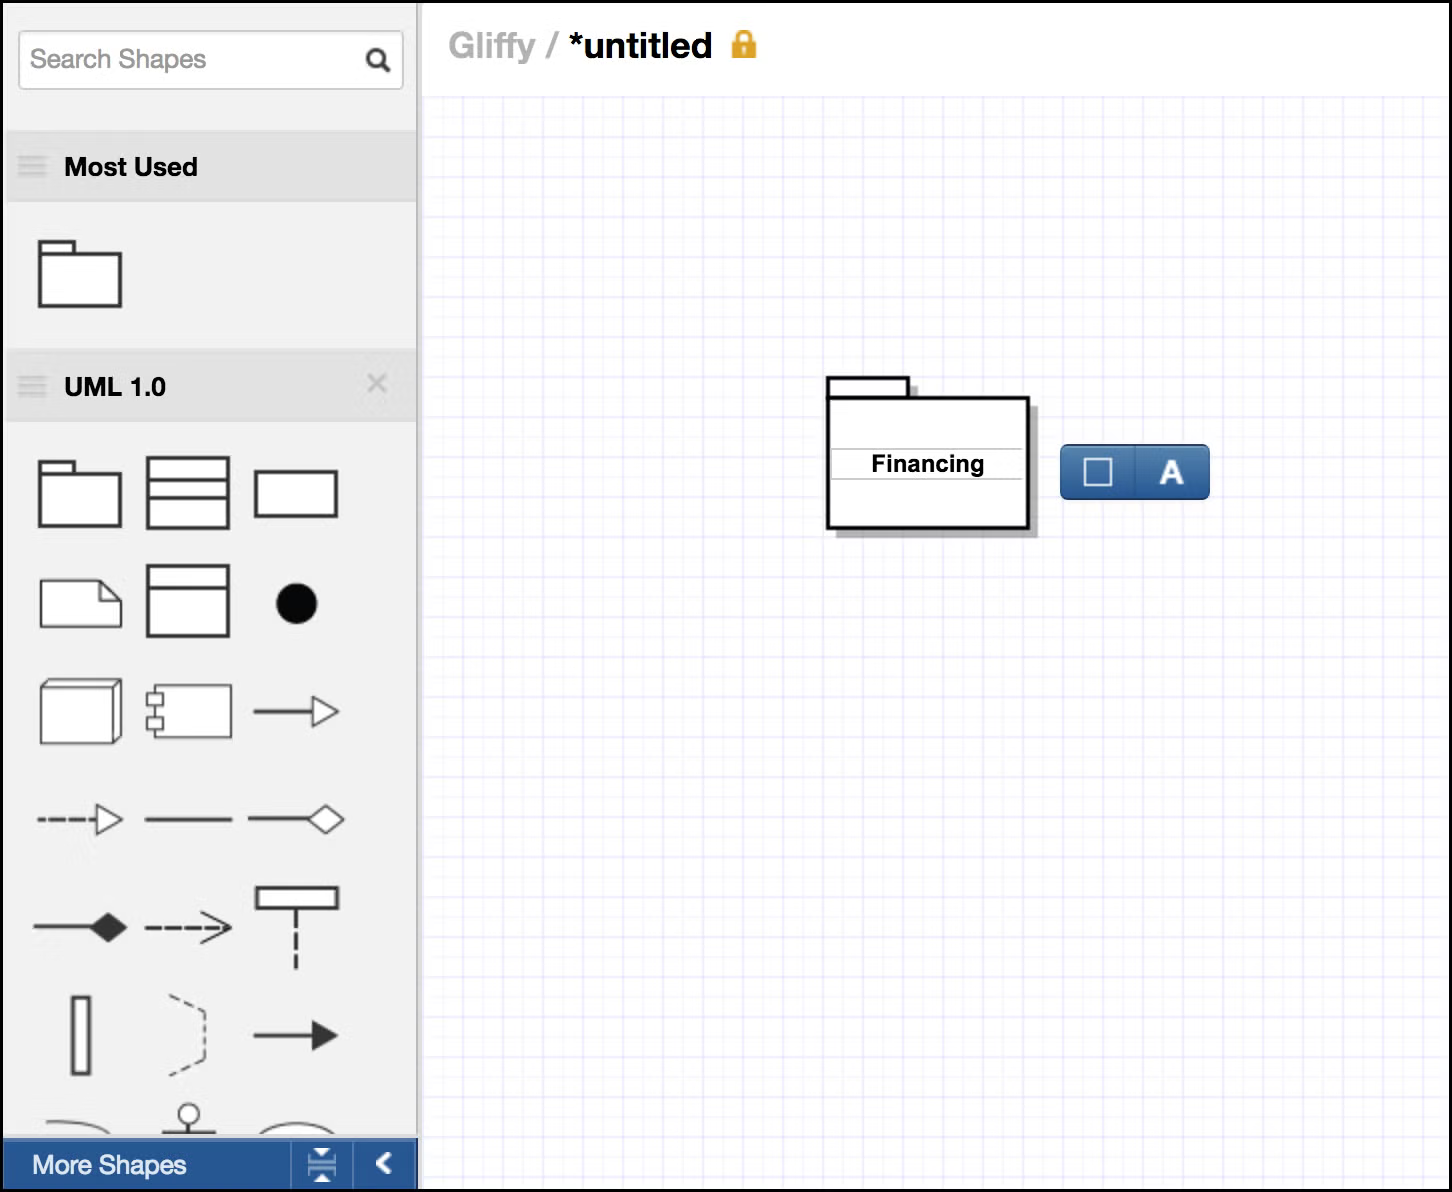Select the lifeline shape with dashed line

296,927
